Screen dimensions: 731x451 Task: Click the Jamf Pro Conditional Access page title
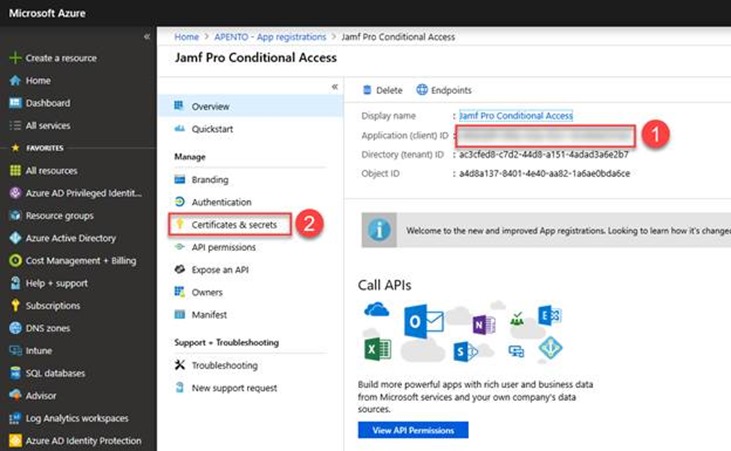[255, 57]
